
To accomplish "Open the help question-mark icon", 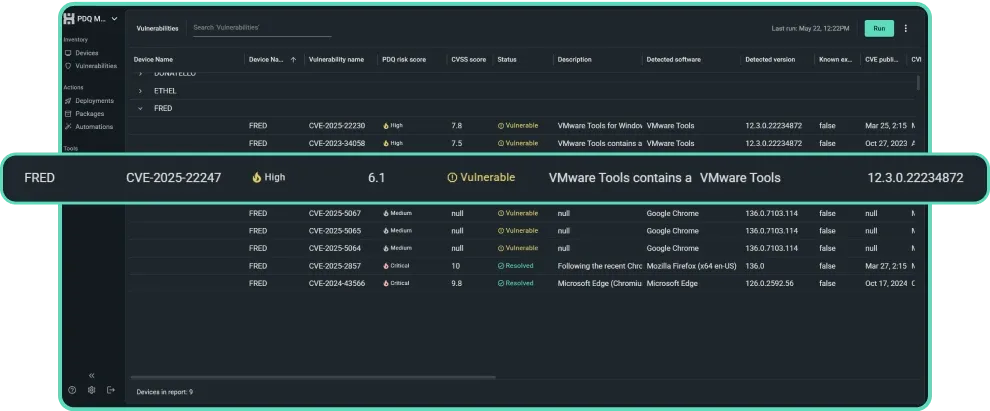I will [72, 390].
